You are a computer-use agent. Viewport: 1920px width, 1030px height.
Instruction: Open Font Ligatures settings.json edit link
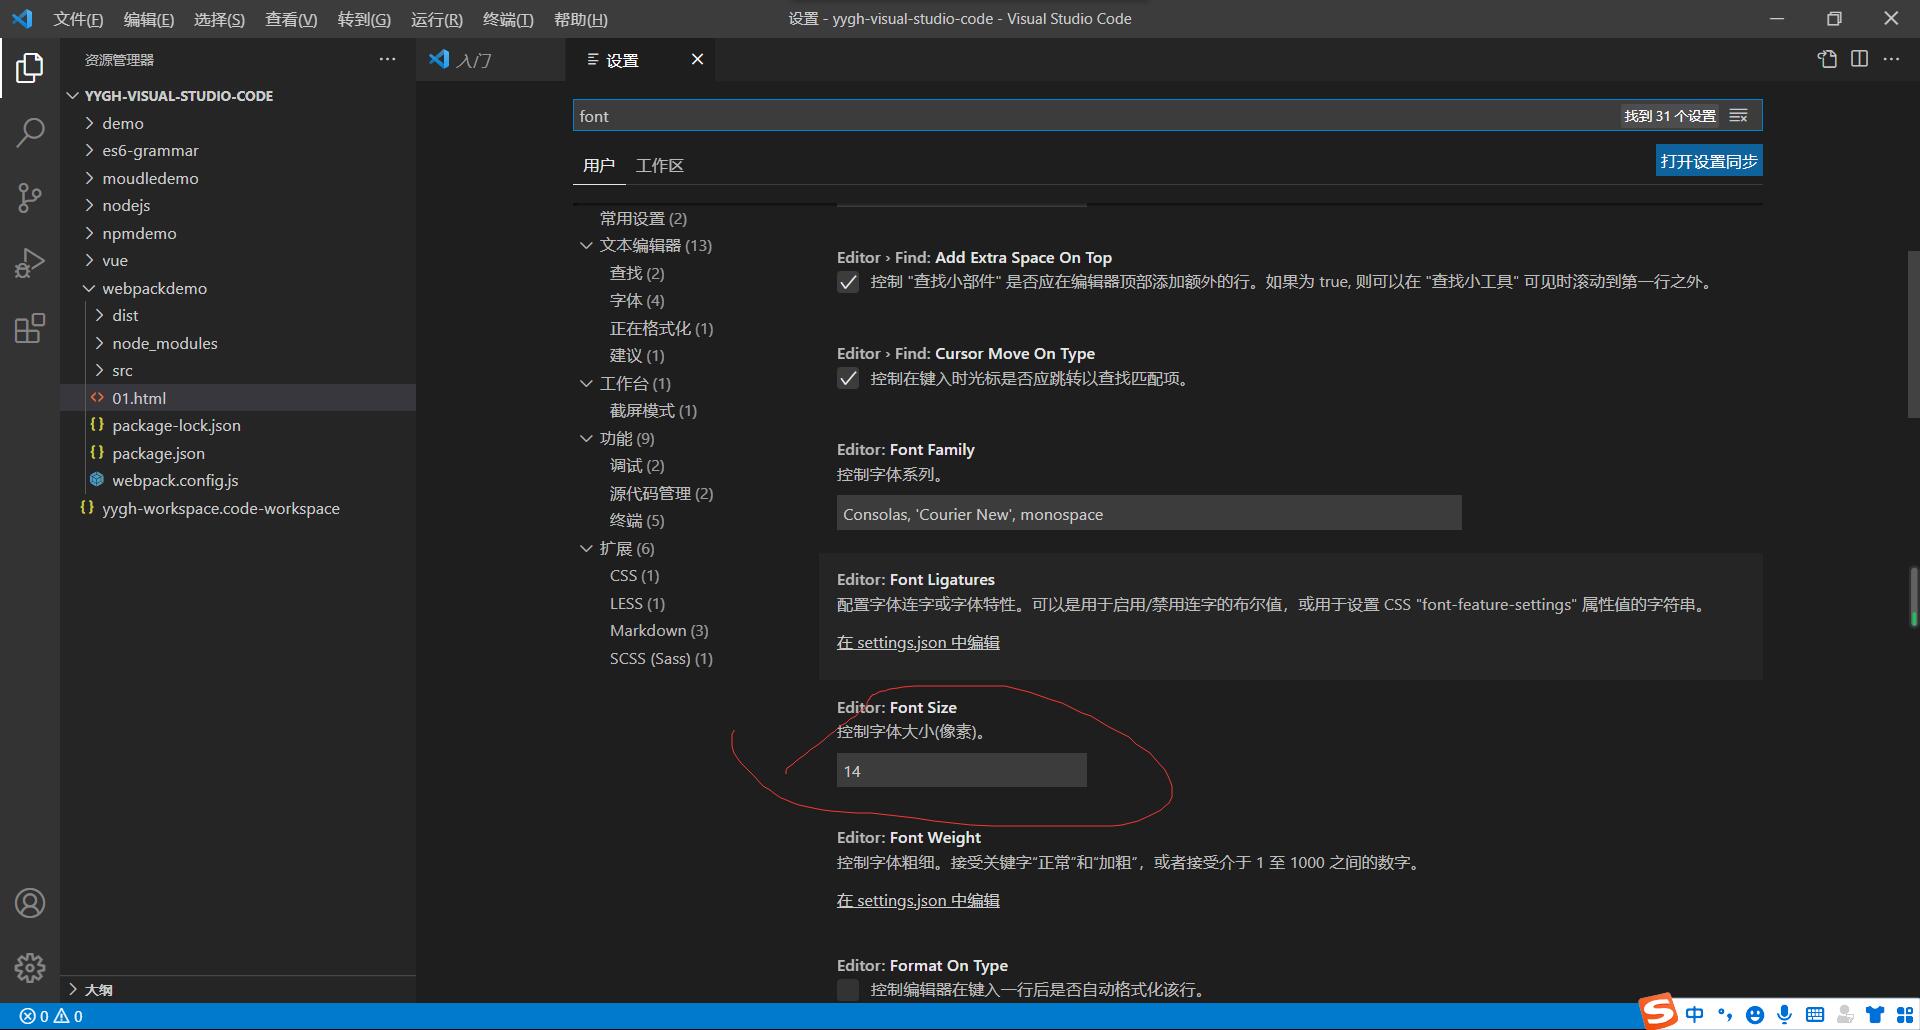(x=917, y=642)
